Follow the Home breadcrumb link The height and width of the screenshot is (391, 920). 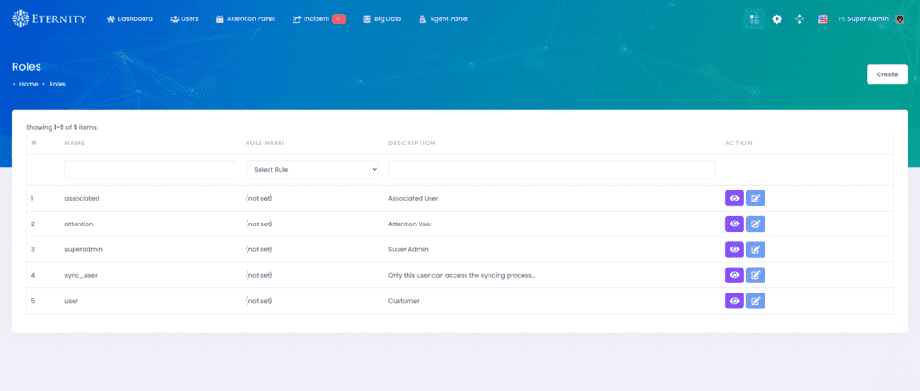[x=28, y=84]
